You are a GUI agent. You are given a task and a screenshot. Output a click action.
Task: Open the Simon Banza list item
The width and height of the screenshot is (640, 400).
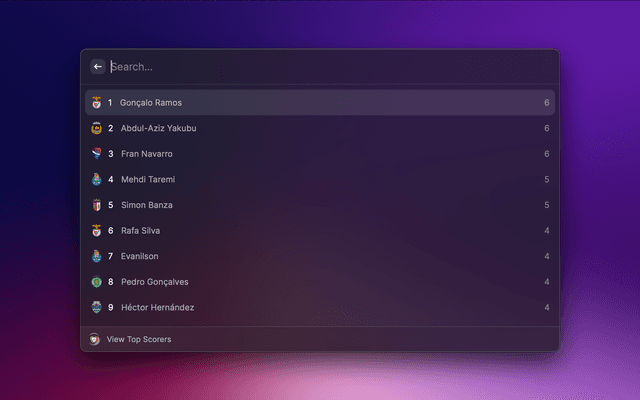click(x=320, y=205)
